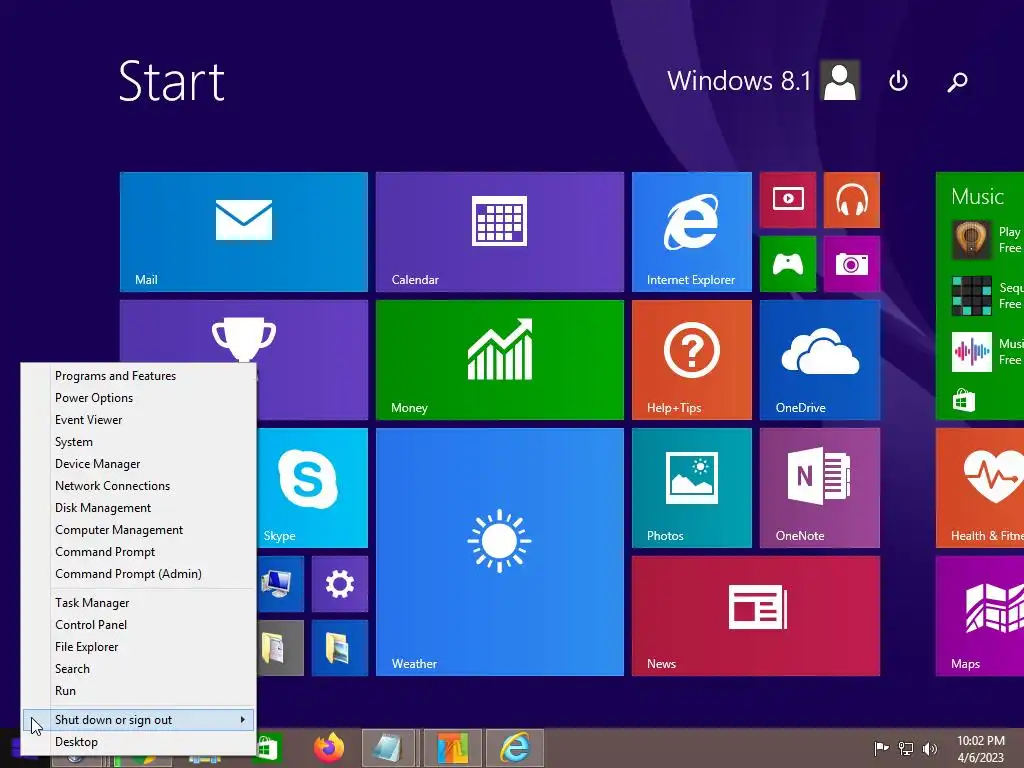Click the Action Center flag icon

coord(881,749)
